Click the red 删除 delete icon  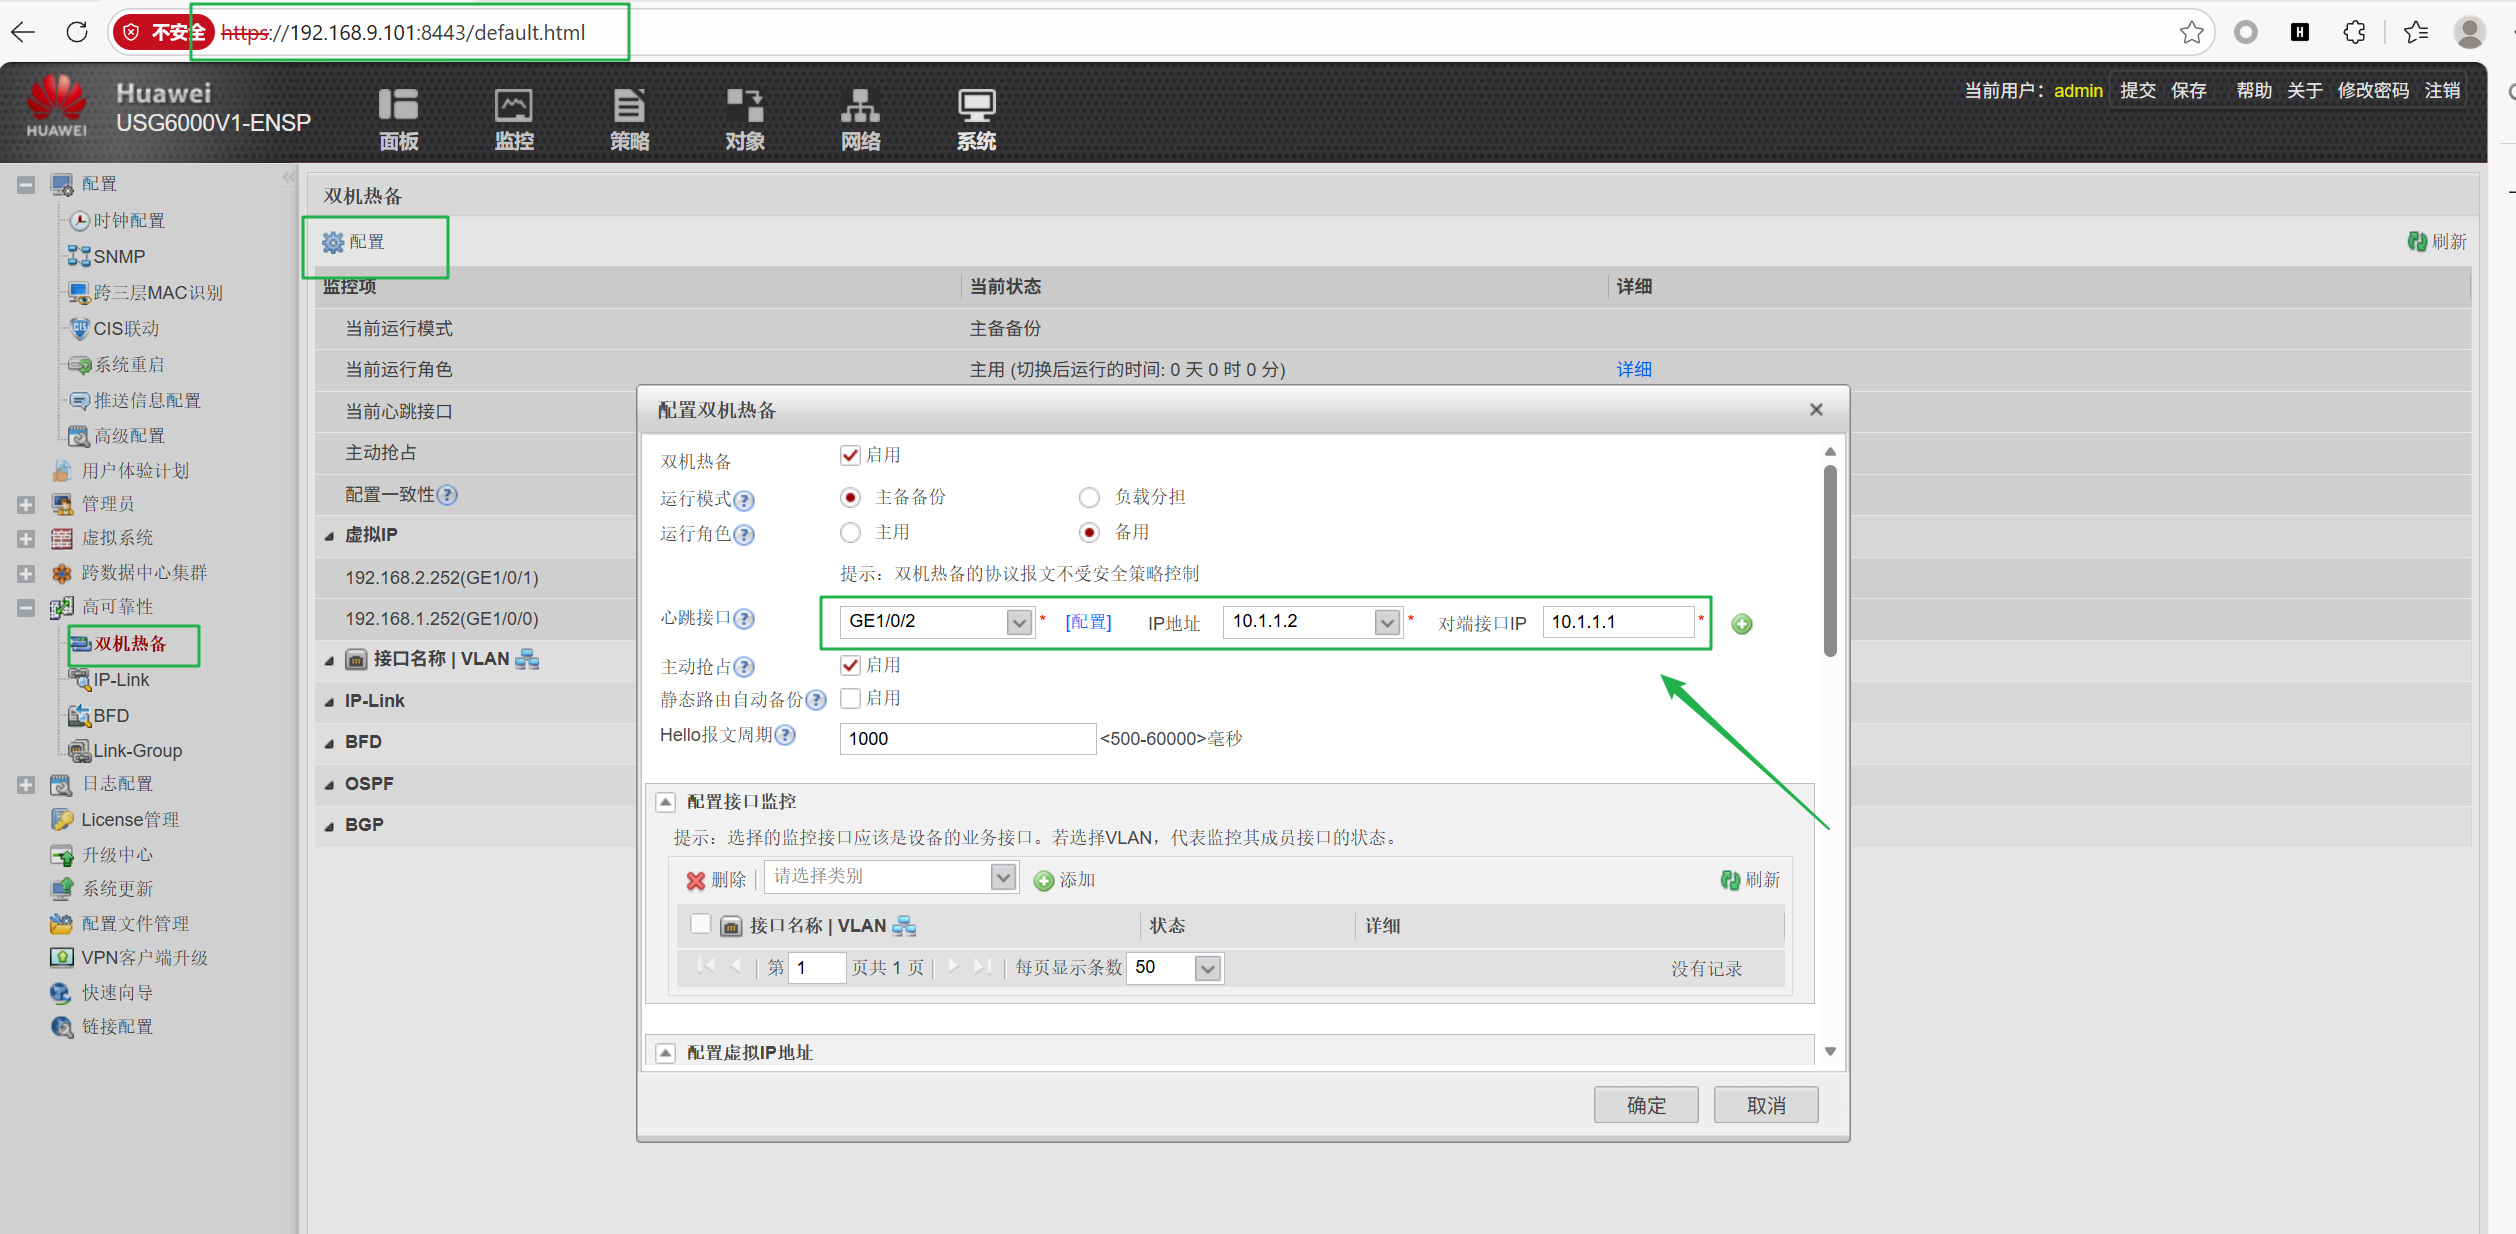(696, 880)
